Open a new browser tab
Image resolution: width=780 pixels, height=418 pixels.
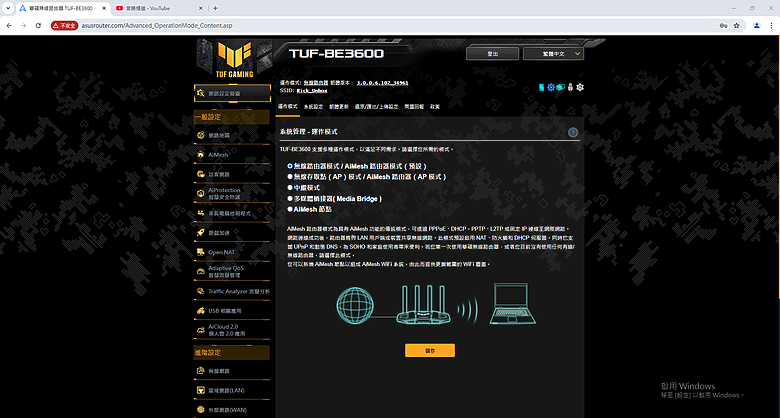pyautogui.click(x=215, y=8)
